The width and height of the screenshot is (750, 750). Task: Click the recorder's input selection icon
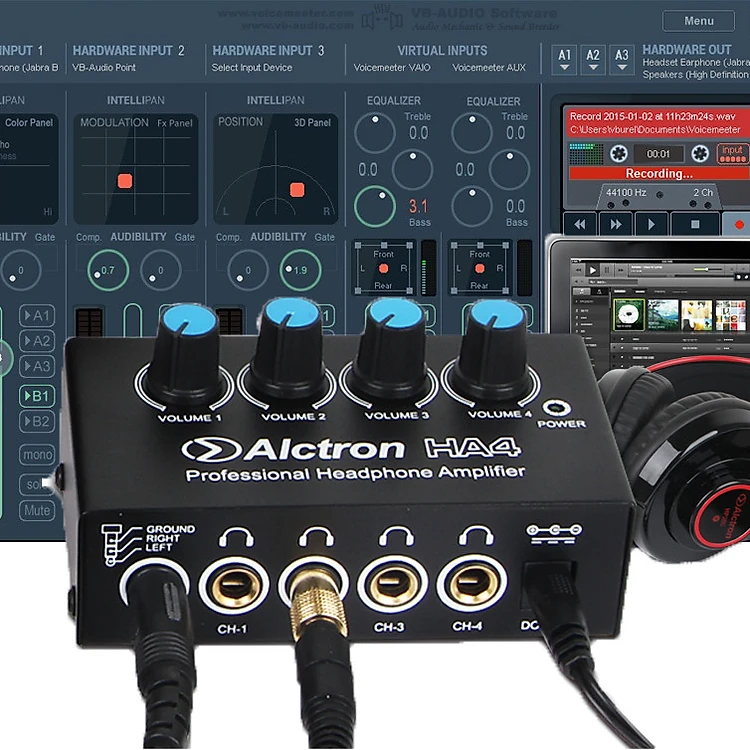[x=732, y=153]
